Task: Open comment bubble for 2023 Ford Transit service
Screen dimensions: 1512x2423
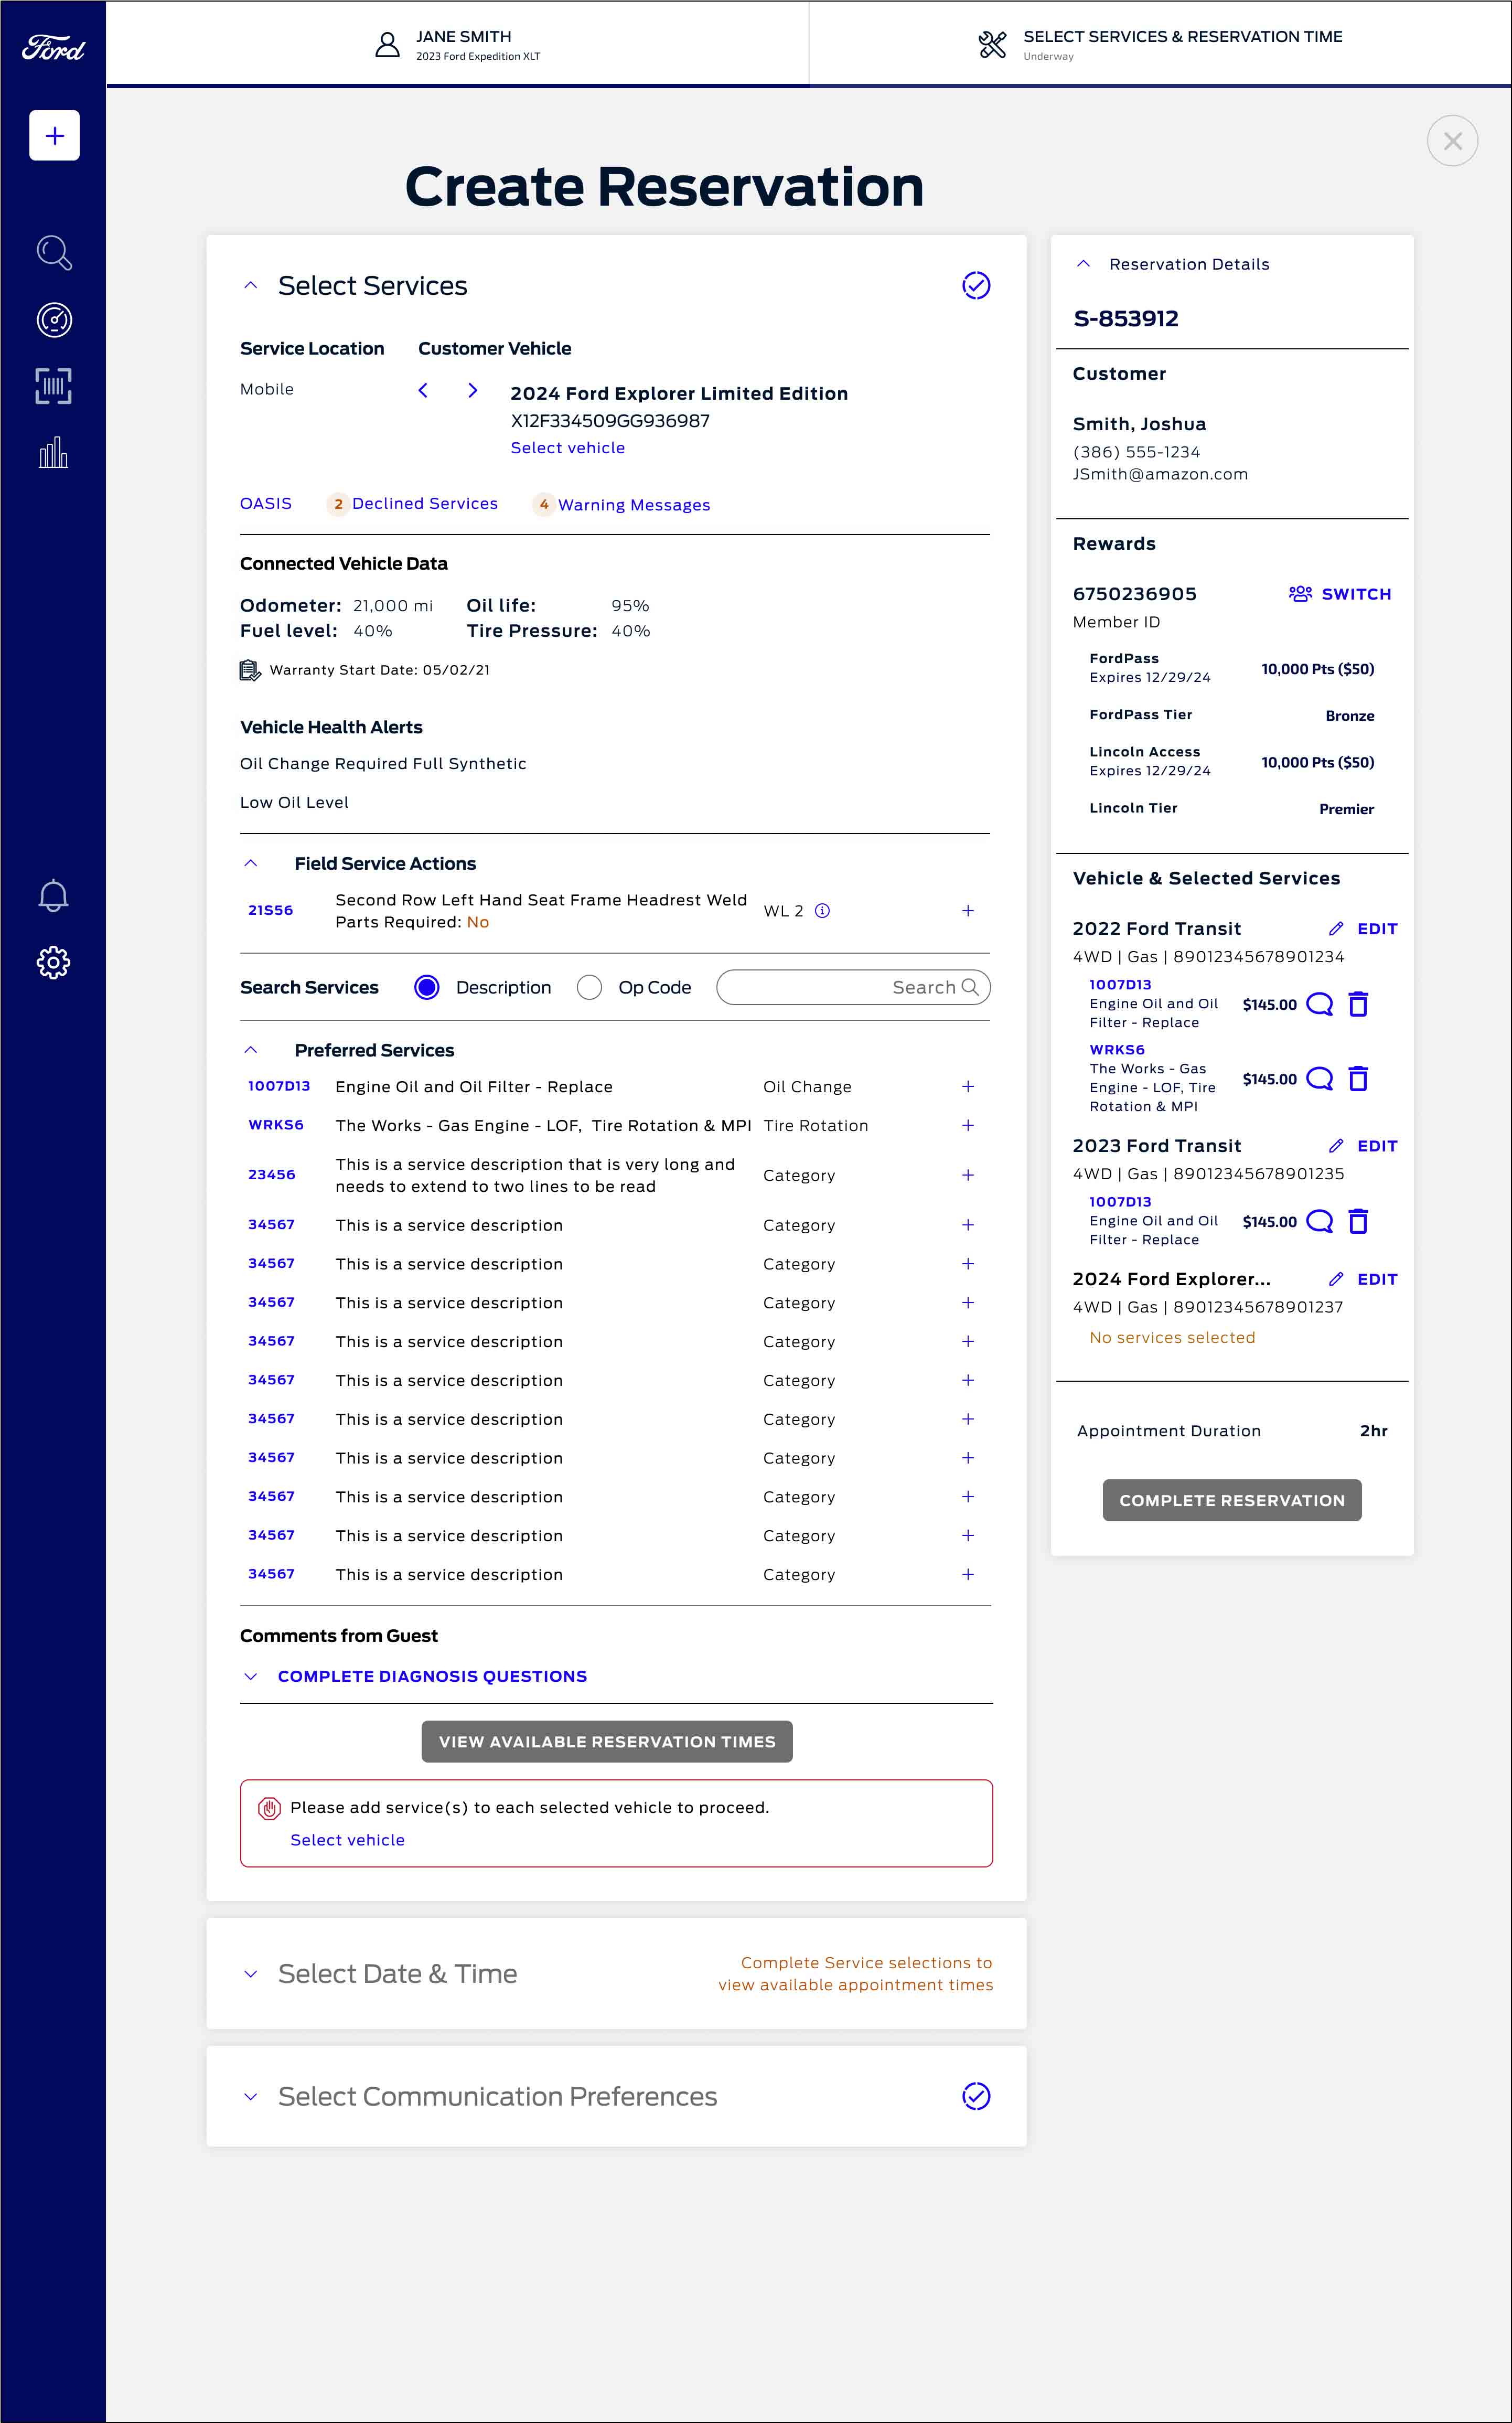Action: pyautogui.click(x=1319, y=1221)
